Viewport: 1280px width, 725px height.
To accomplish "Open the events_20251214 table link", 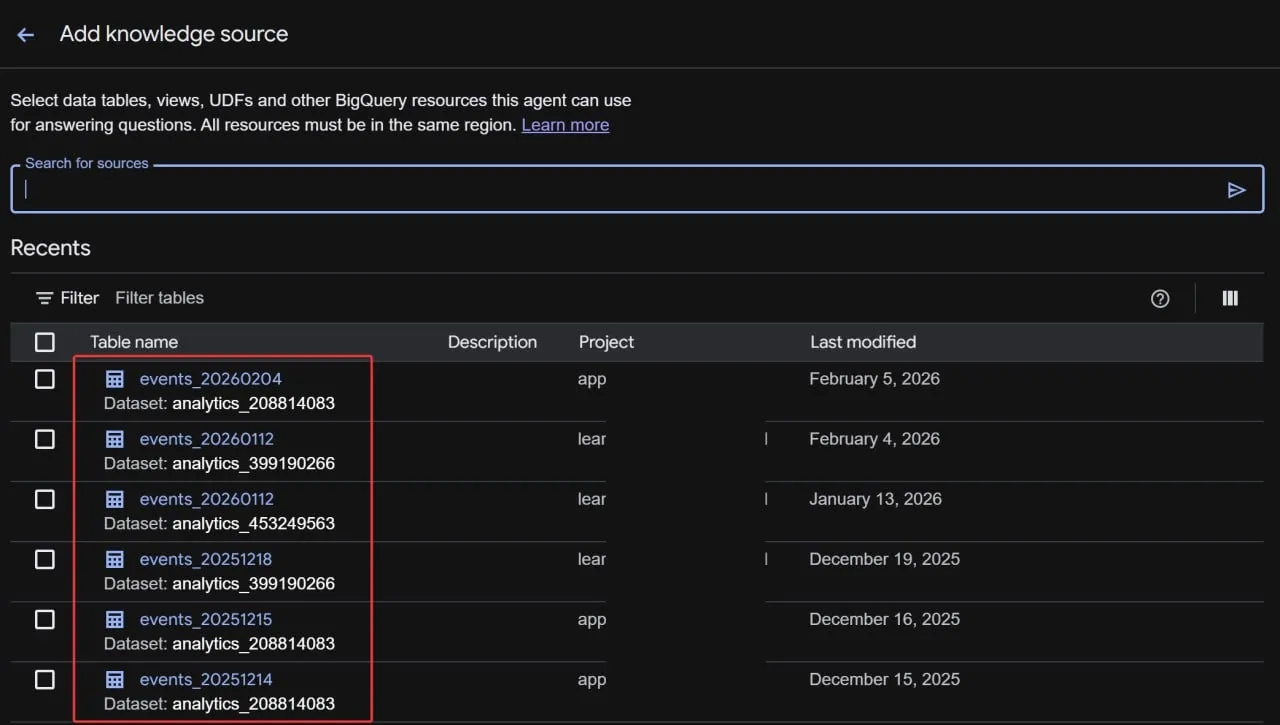I will [206, 679].
